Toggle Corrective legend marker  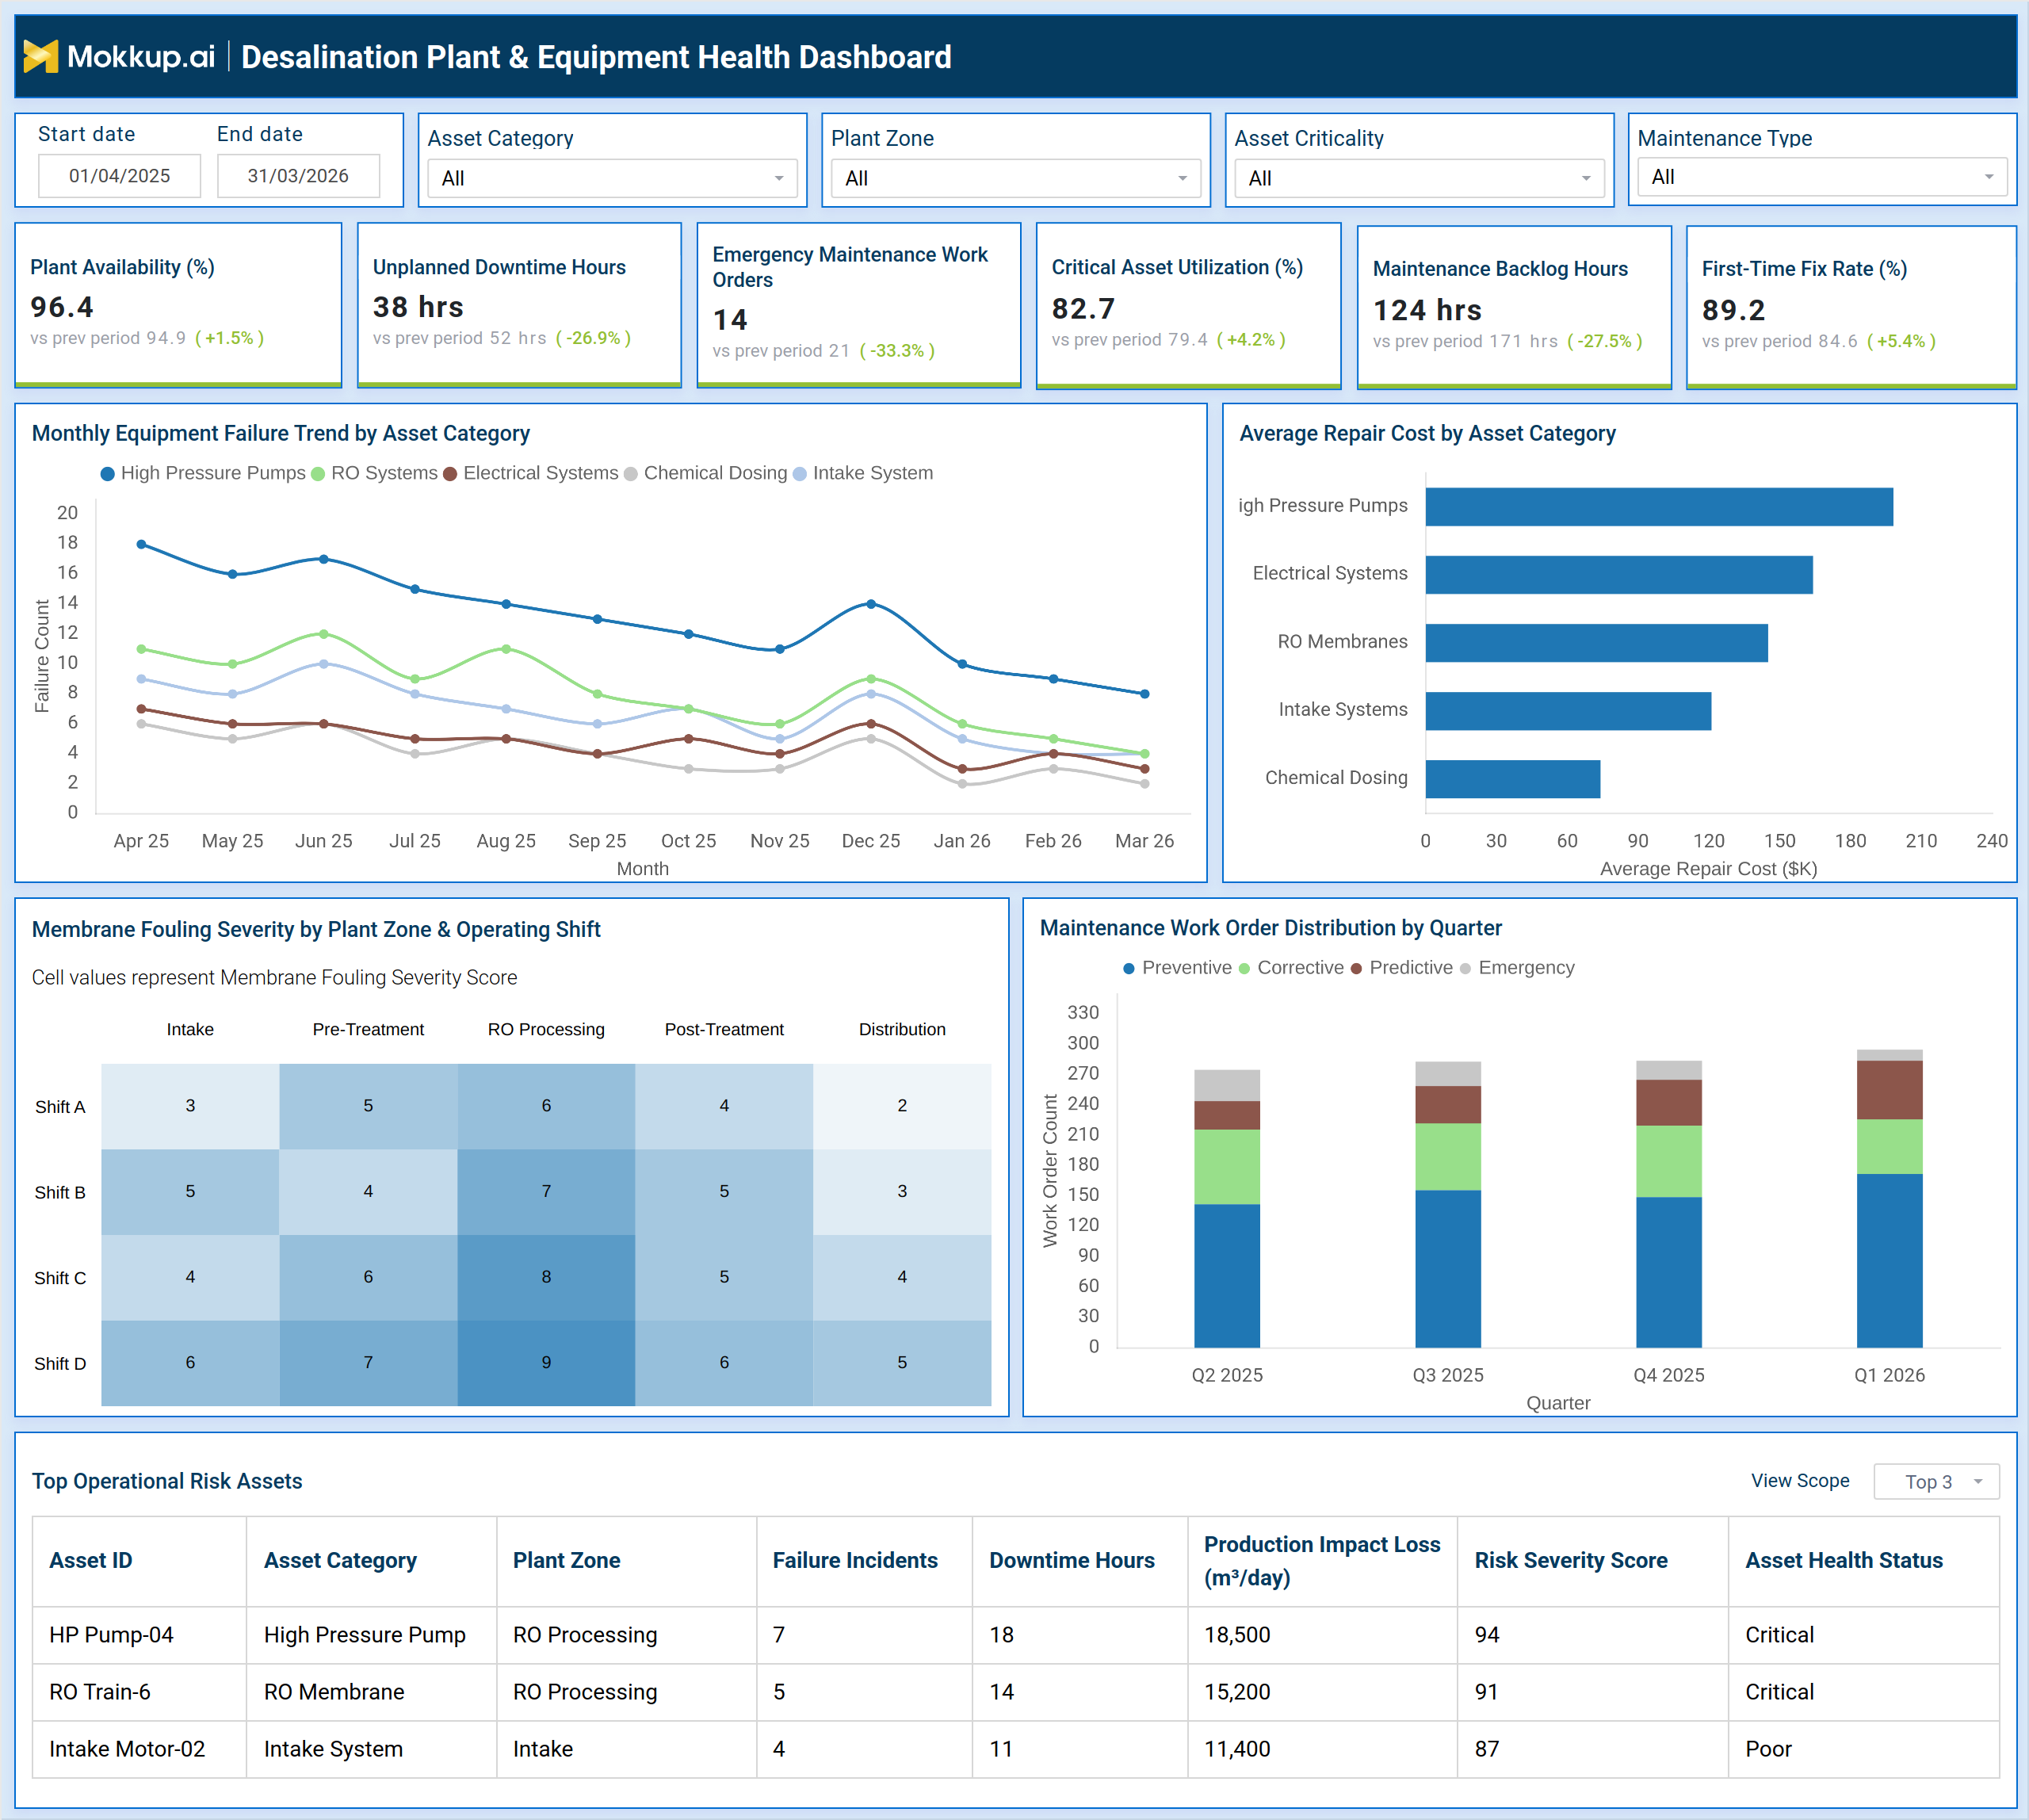click(x=1244, y=968)
